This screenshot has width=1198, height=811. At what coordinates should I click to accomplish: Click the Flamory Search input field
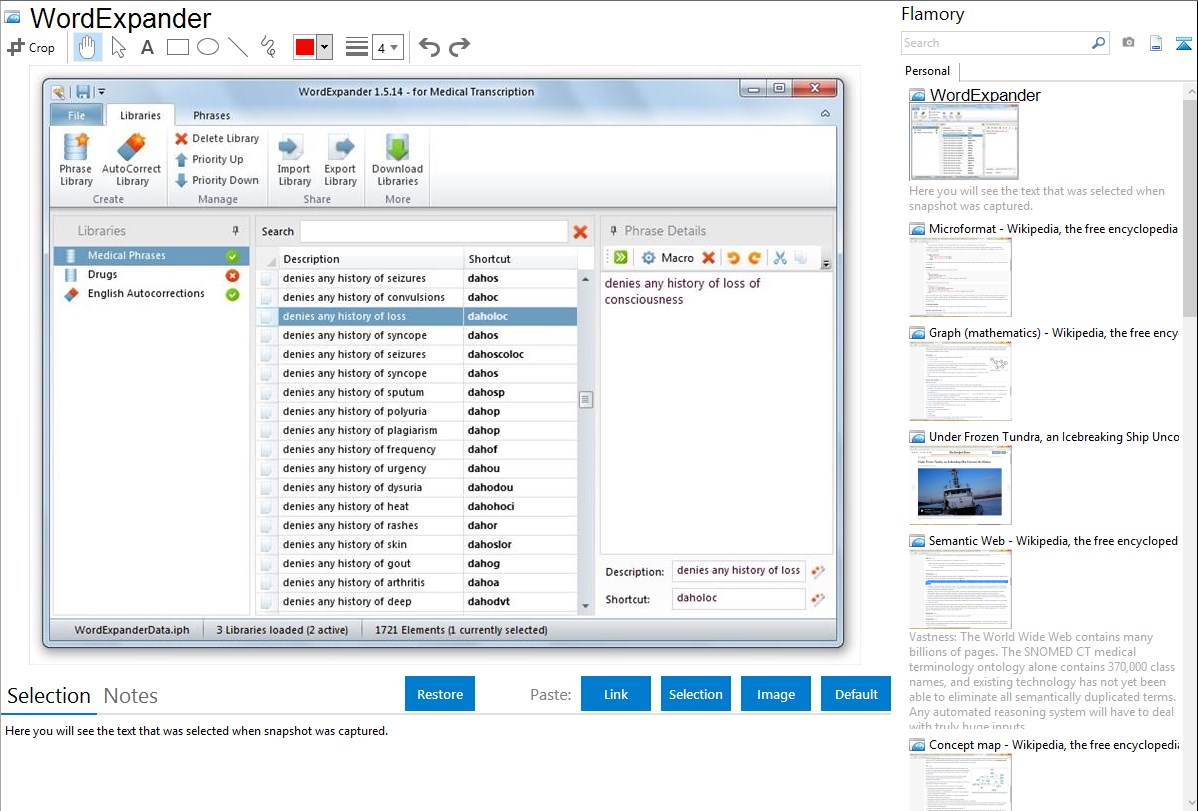pyautogui.click(x=996, y=43)
